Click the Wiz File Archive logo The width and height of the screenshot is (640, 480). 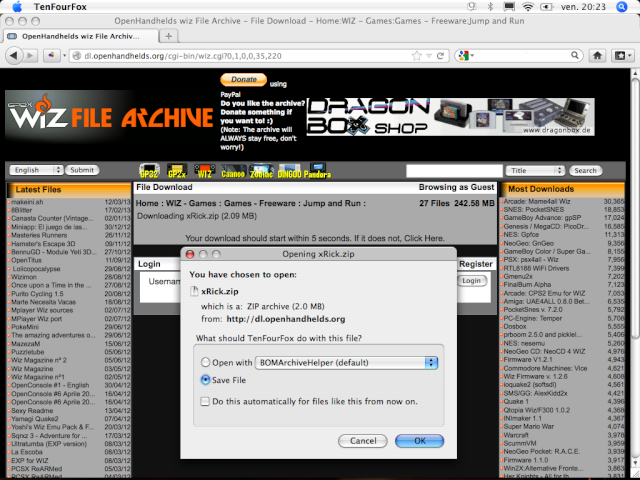click(x=109, y=116)
